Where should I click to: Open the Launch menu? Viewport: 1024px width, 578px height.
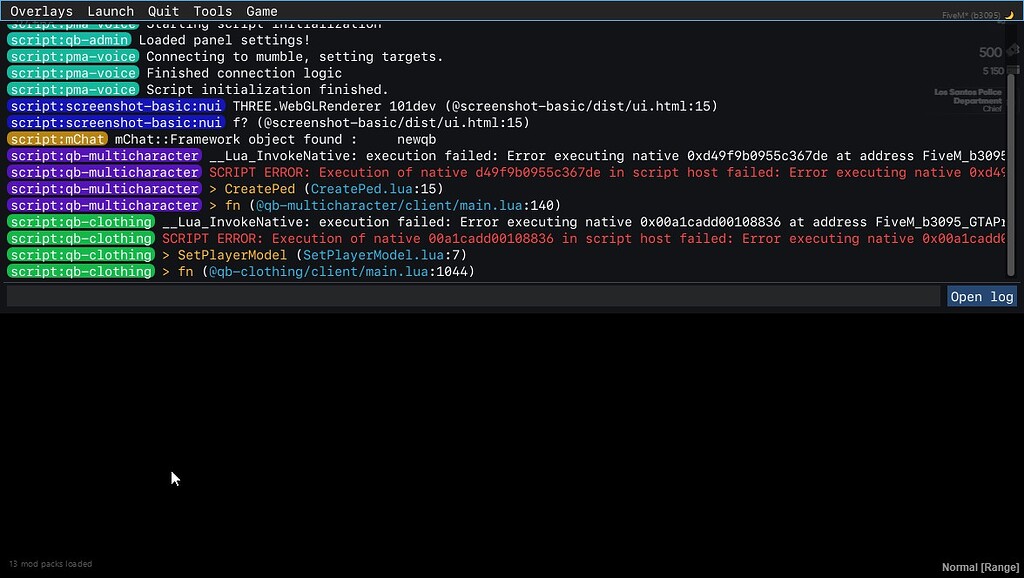click(x=110, y=11)
